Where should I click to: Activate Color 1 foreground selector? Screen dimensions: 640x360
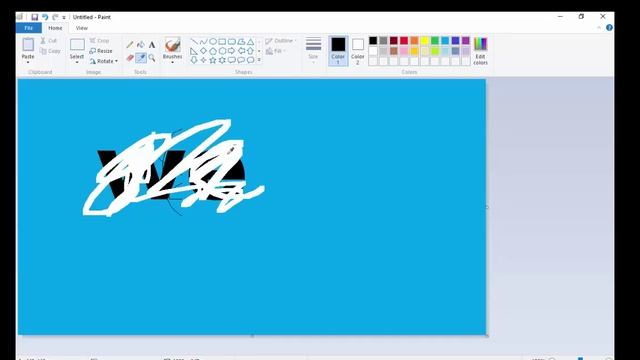coord(338,51)
